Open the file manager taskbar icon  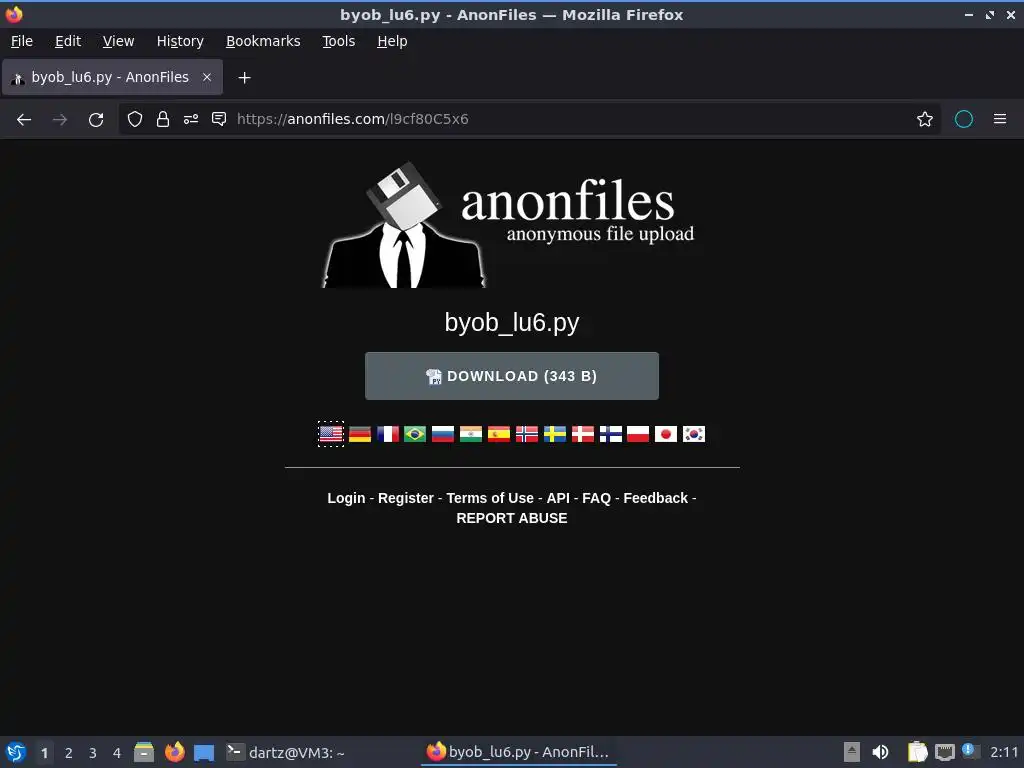[144, 752]
